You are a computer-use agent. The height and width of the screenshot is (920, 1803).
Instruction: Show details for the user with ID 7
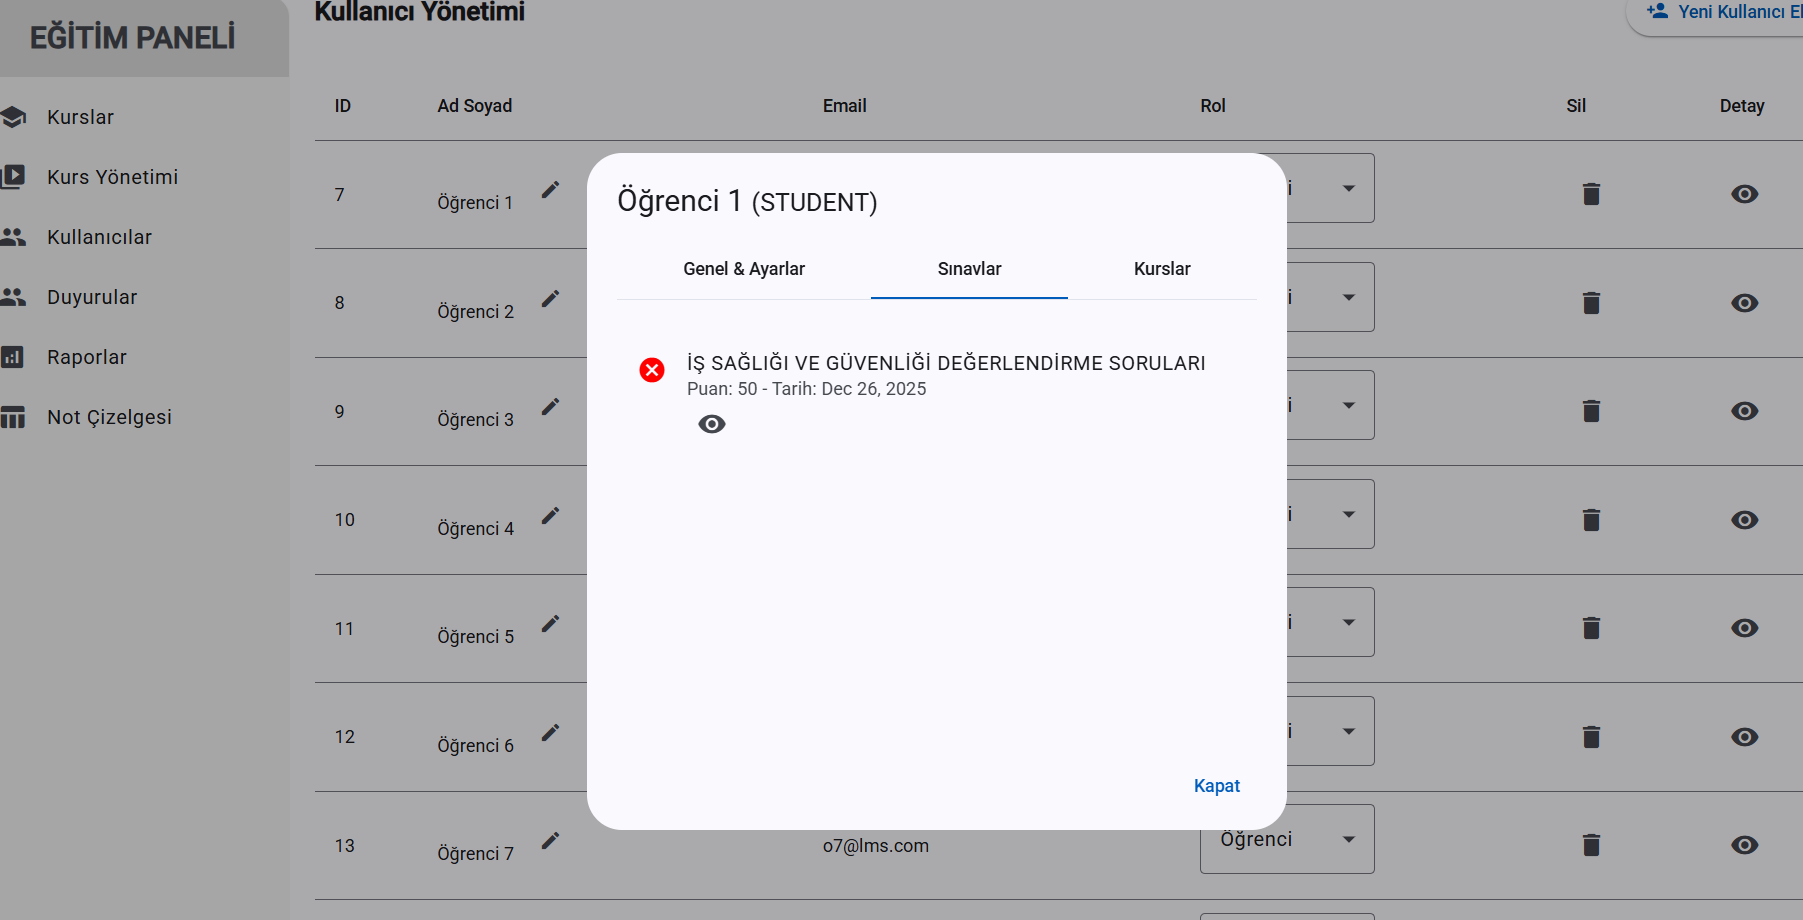[x=1744, y=194]
